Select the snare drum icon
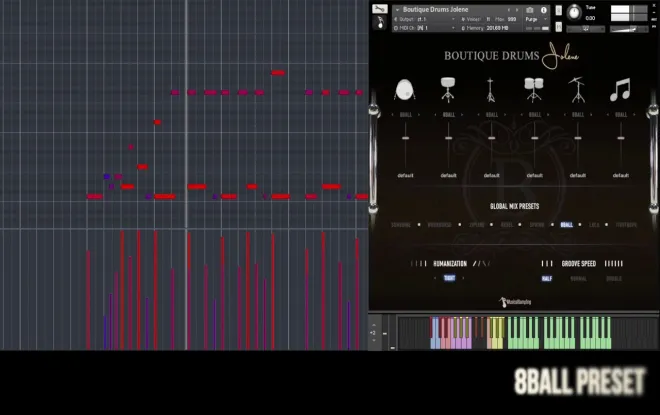This screenshot has height=415, width=660. pyautogui.click(x=448, y=90)
